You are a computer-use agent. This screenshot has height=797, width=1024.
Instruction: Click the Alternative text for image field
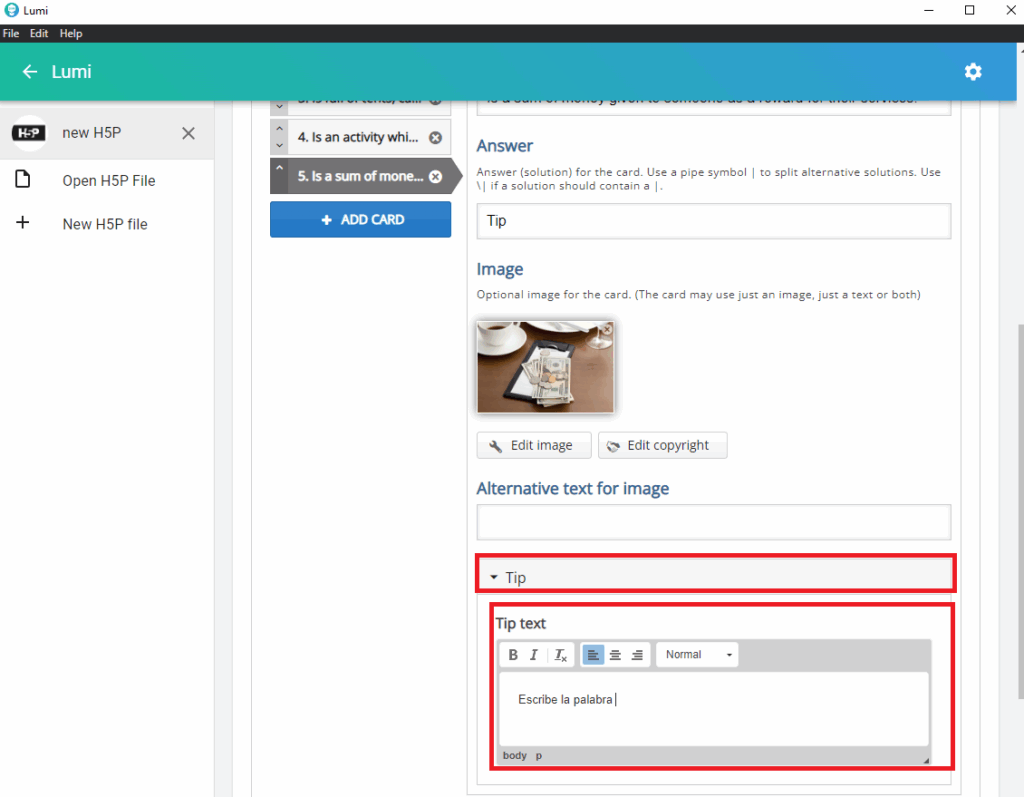tap(713, 522)
